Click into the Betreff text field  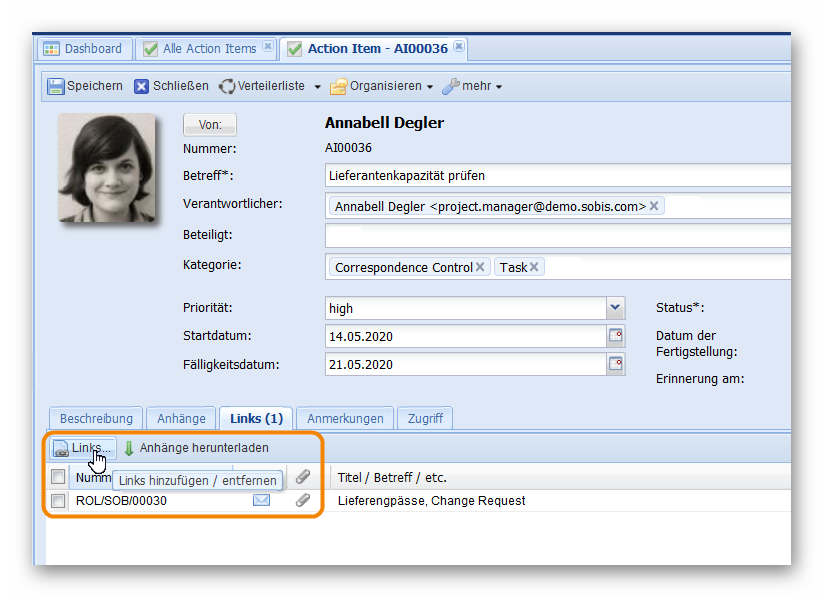tap(556, 176)
